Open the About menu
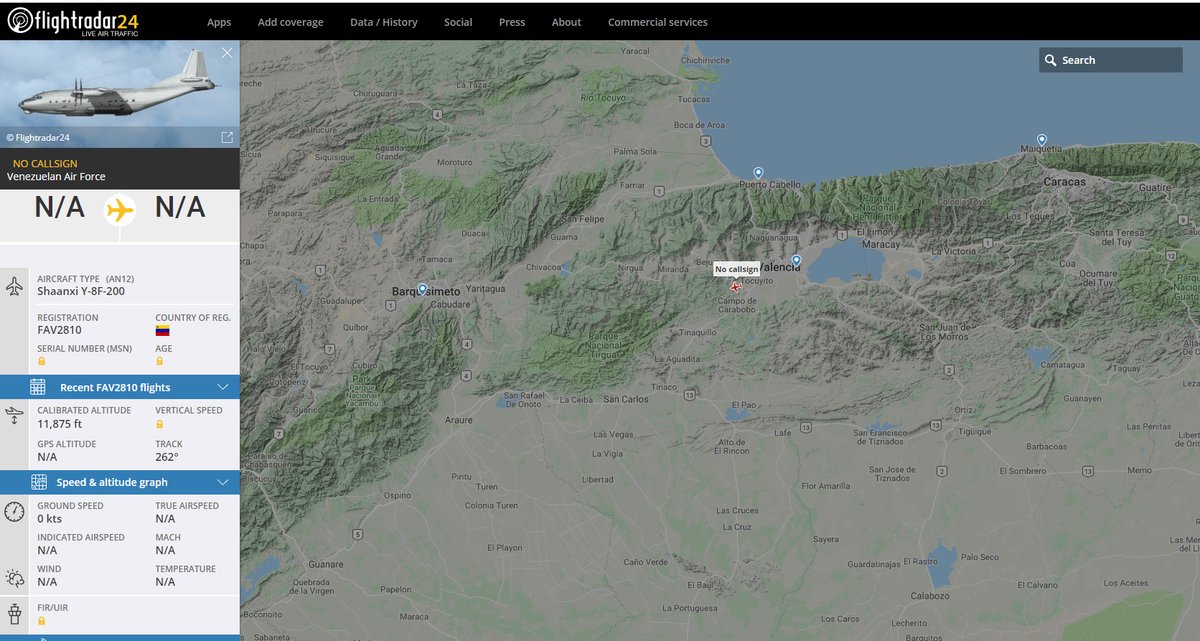Image resolution: width=1200 pixels, height=641 pixels. click(x=566, y=22)
